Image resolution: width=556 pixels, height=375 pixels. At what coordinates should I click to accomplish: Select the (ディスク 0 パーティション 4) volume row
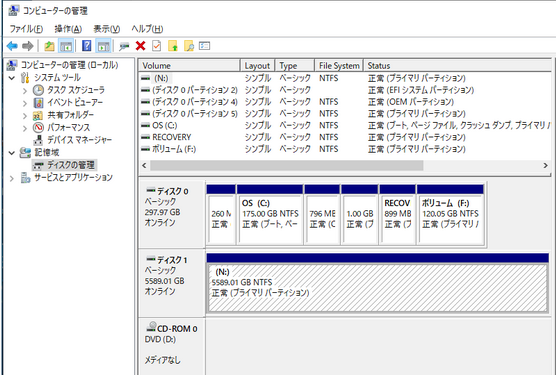click(x=346, y=102)
